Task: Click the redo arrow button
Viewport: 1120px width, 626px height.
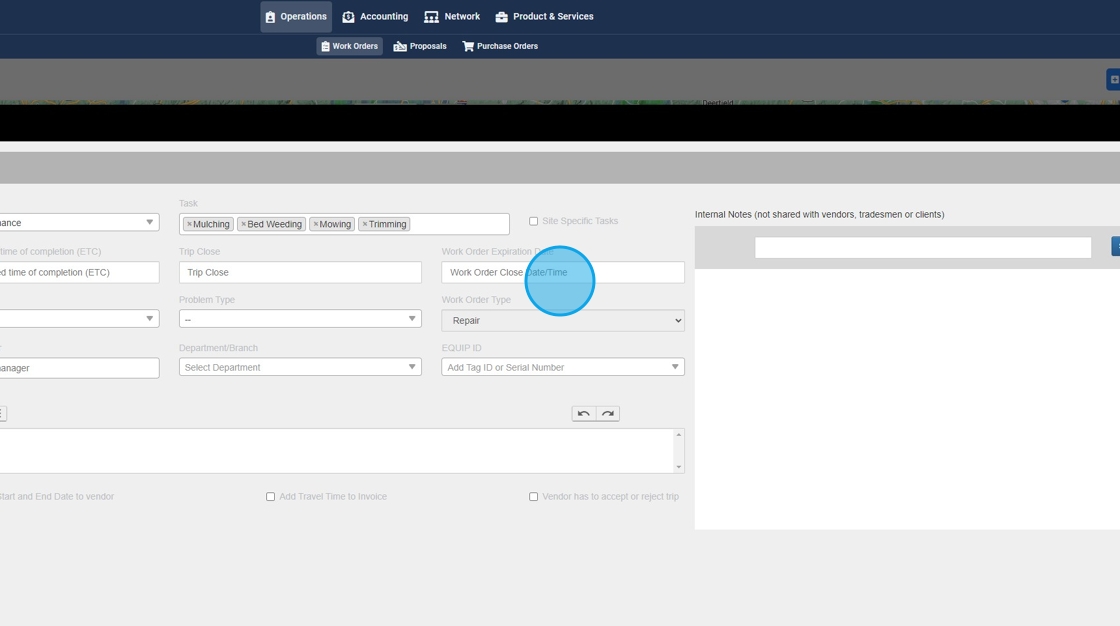Action: 608,414
